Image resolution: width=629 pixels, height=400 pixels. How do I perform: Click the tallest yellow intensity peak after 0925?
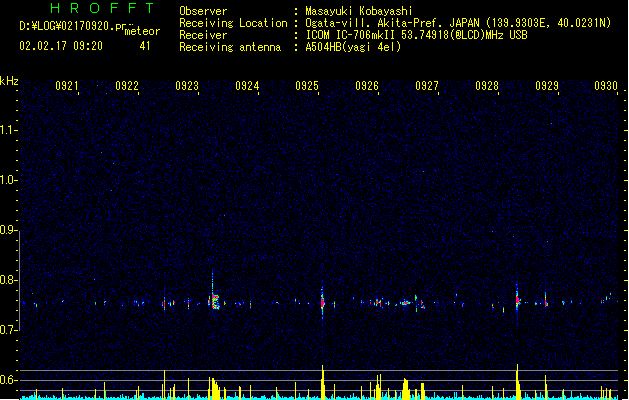click(x=323, y=381)
